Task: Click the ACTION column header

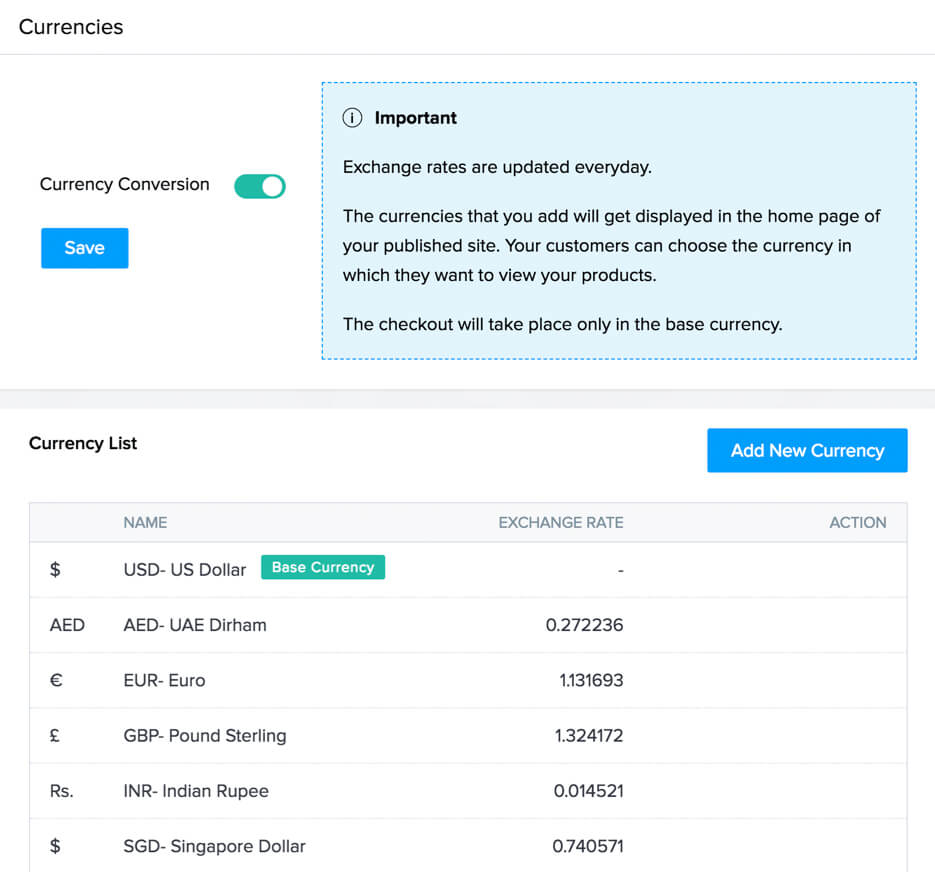Action: [857, 522]
